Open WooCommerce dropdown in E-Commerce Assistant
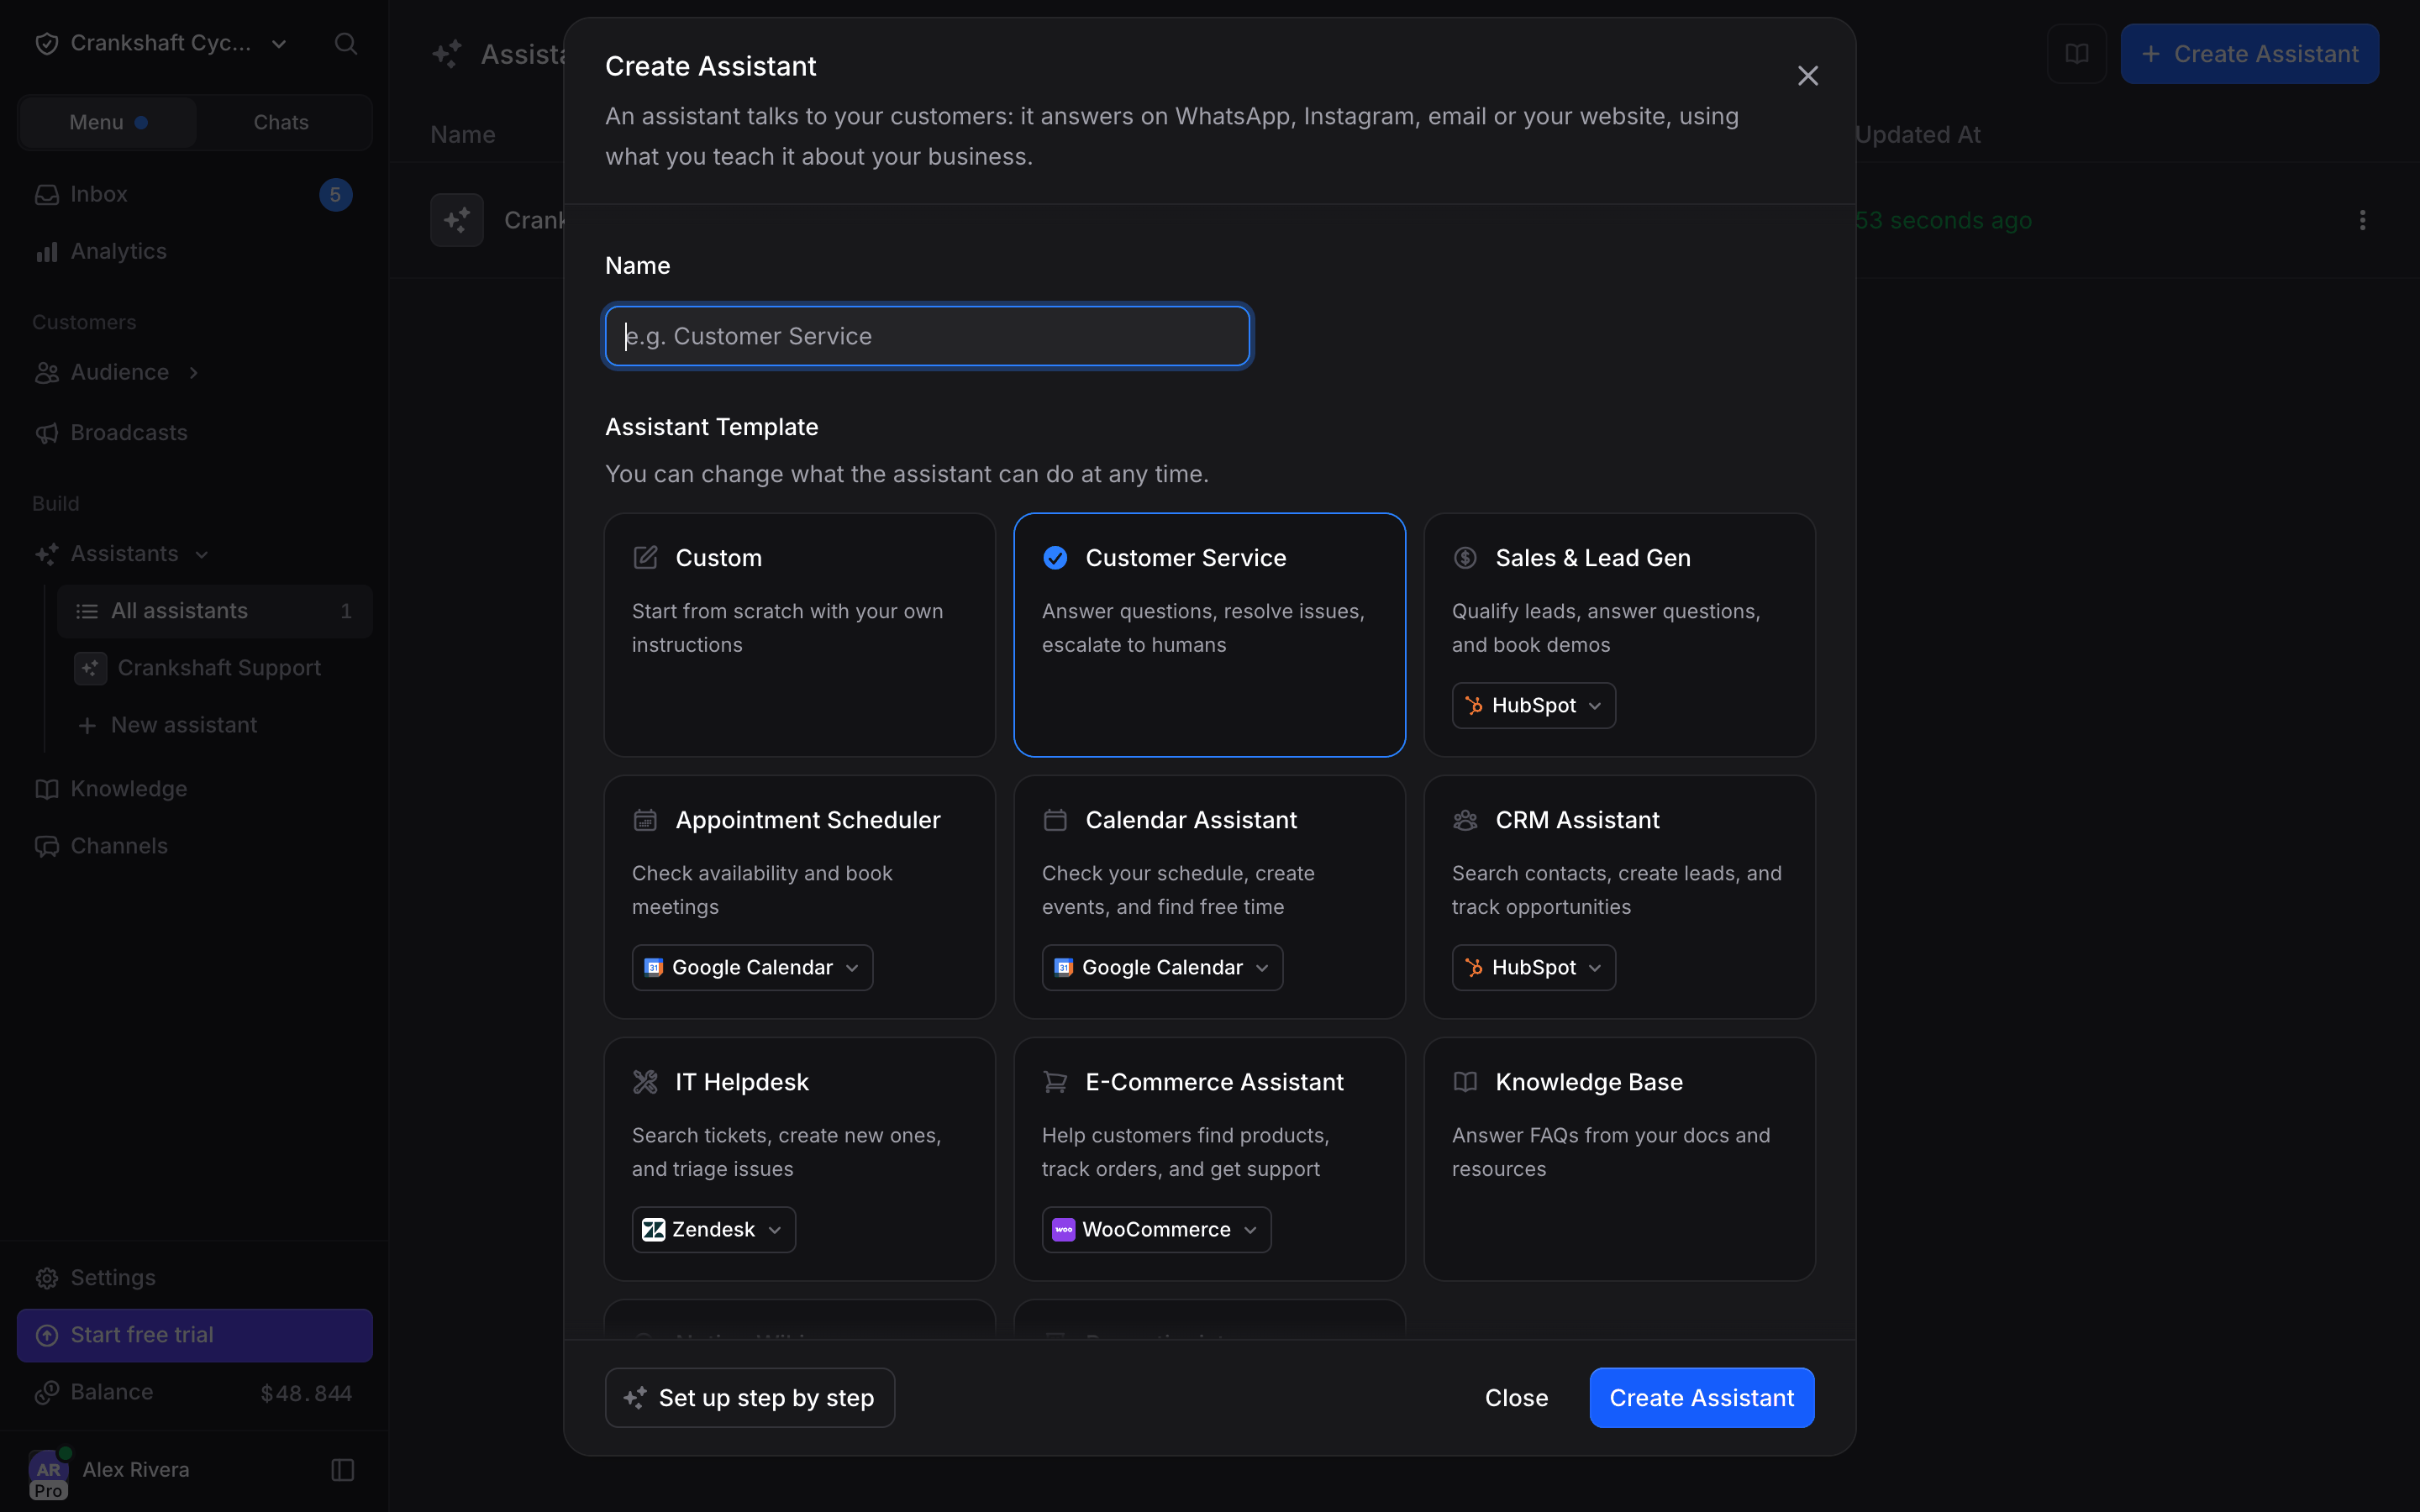 click(x=1156, y=1230)
